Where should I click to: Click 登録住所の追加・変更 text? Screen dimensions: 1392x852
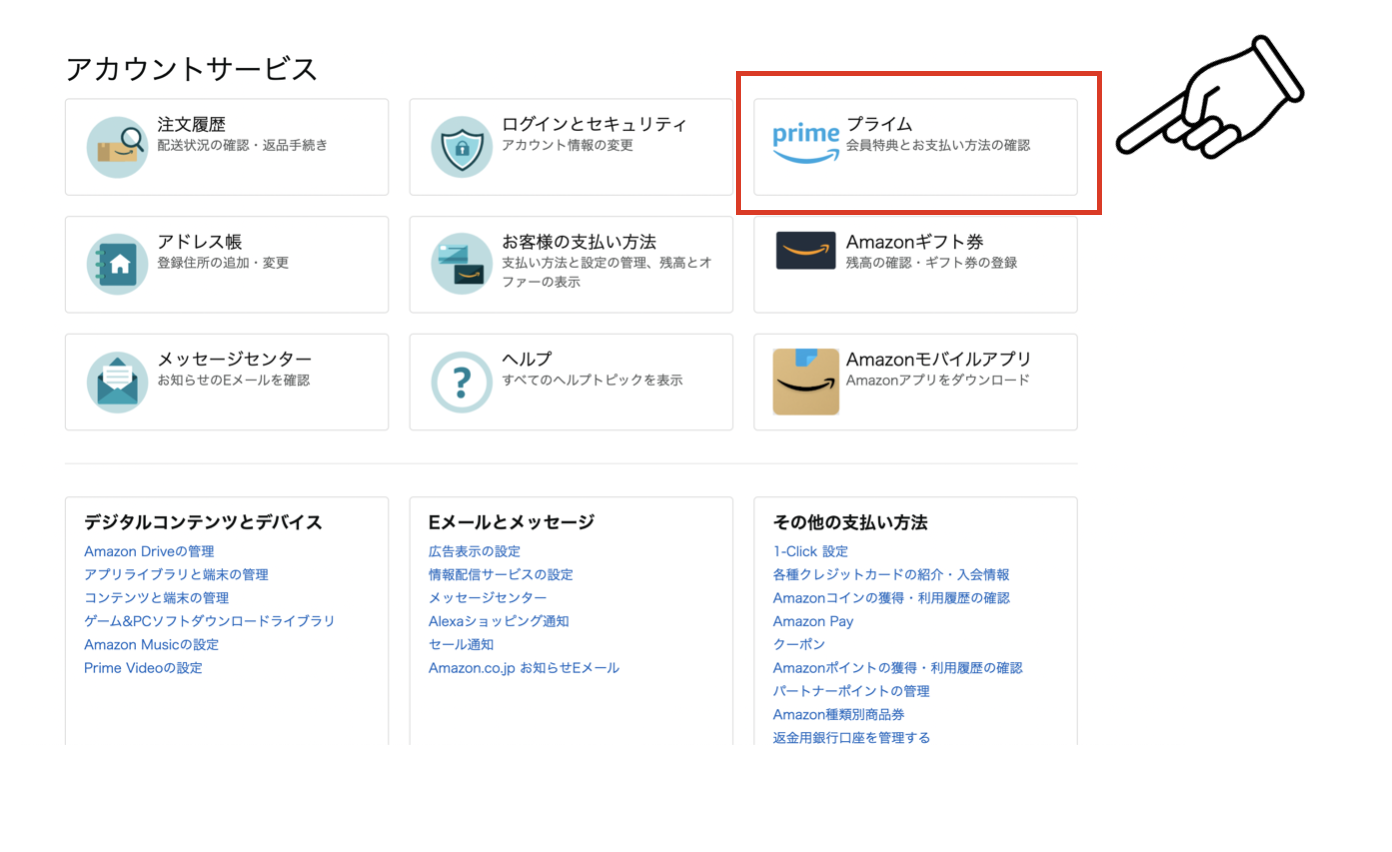pyautogui.click(x=223, y=263)
